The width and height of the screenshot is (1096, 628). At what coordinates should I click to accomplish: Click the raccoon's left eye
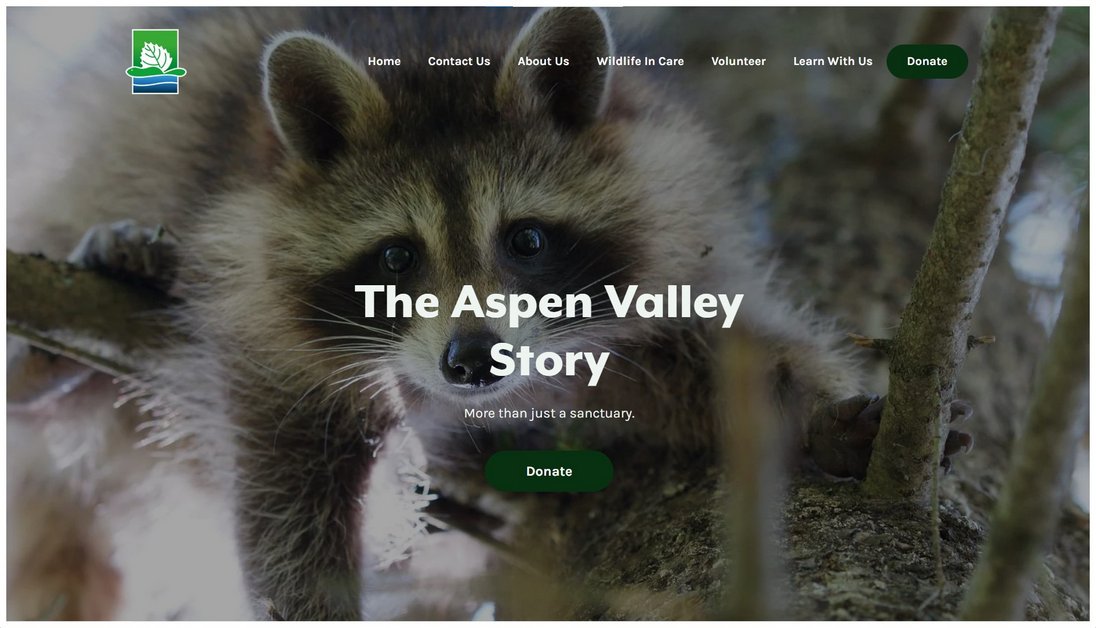pyautogui.click(x=398, y=258)
